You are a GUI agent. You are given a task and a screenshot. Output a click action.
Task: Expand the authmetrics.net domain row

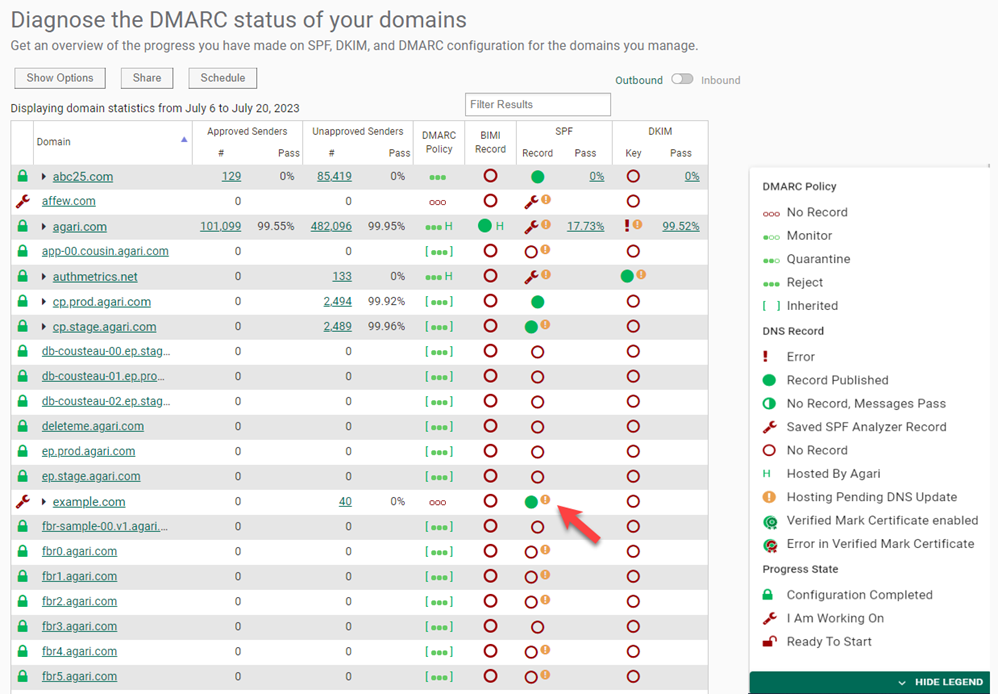pyautogui.click(x=43, y=276)
